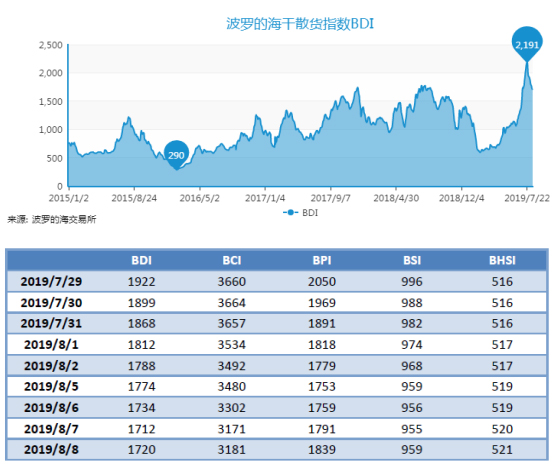Select BPI value 1839

tap(322, 449)
